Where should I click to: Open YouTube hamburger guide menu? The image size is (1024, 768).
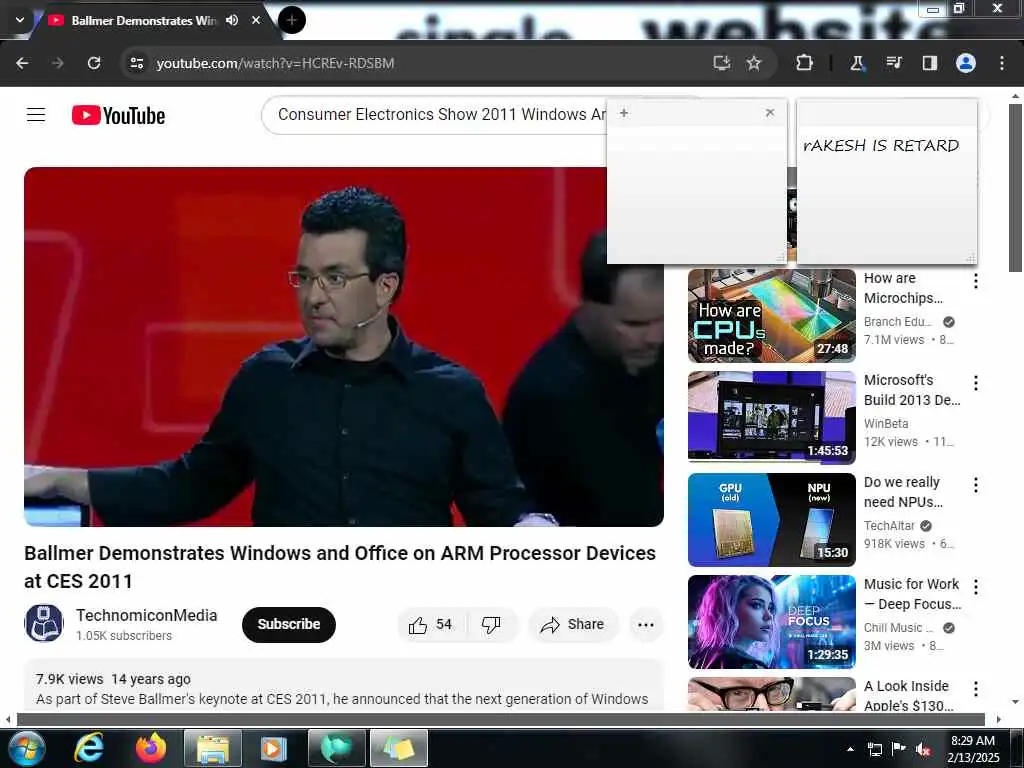pyautogui.click(x=36, y=115)
